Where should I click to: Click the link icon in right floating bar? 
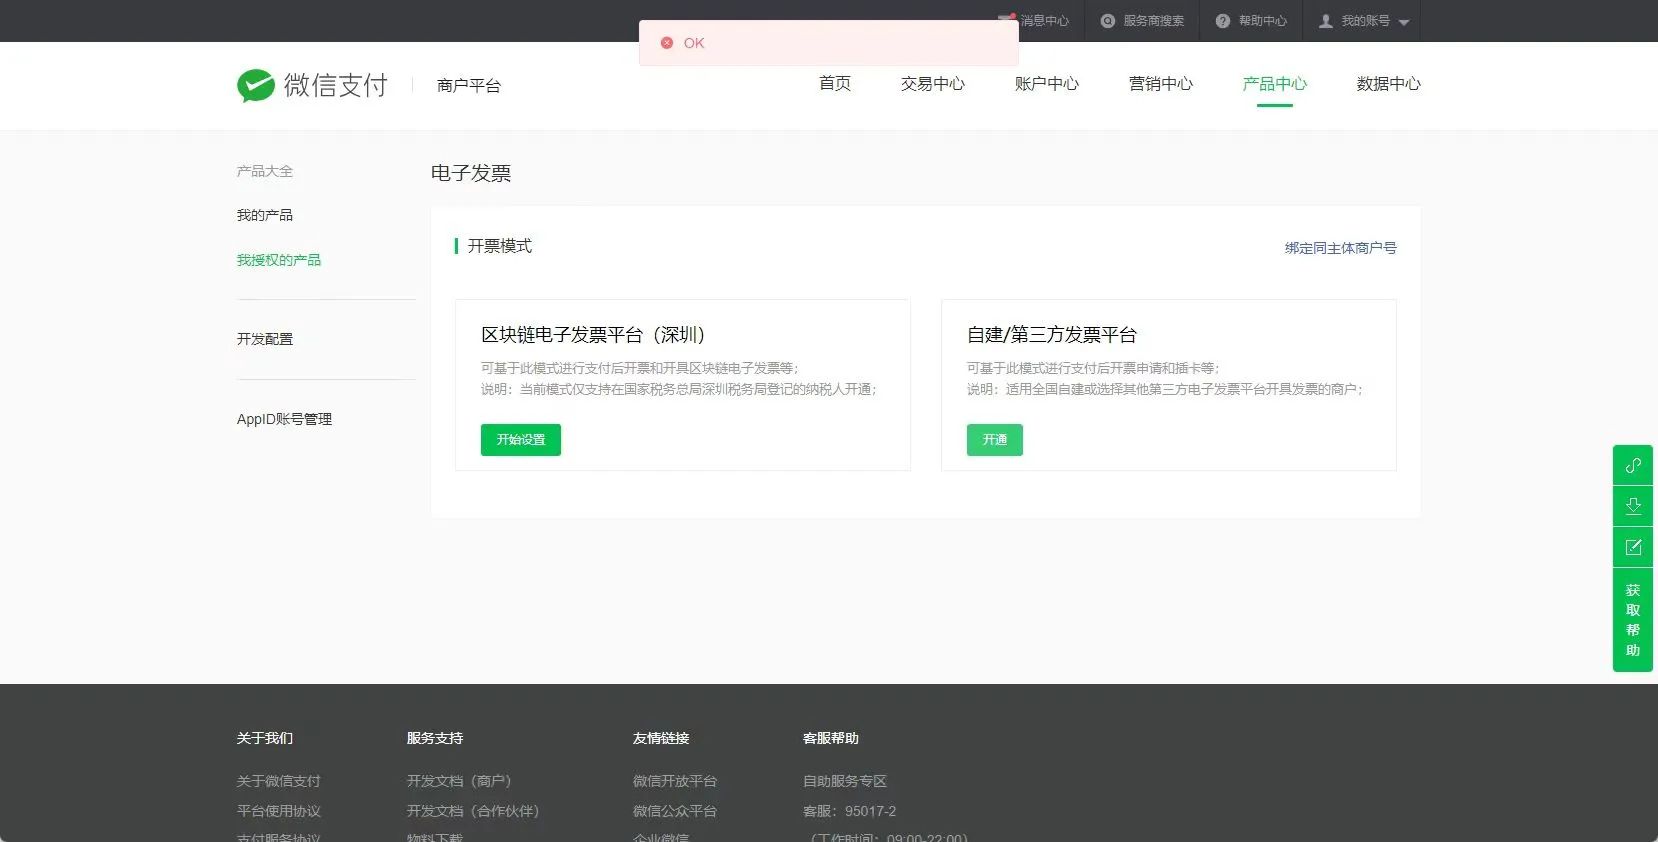1633,465
